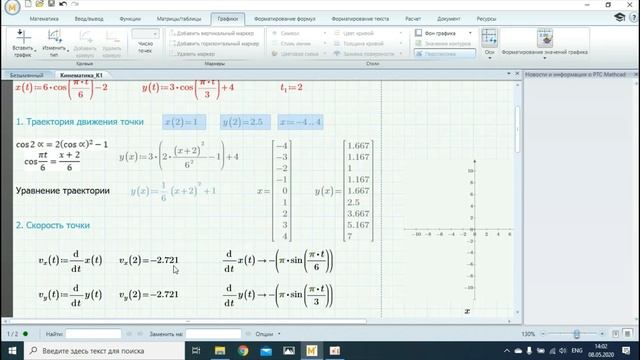Open a file using quick access folder icon
The image size is (640, 360).
click(x=40, y=4)
